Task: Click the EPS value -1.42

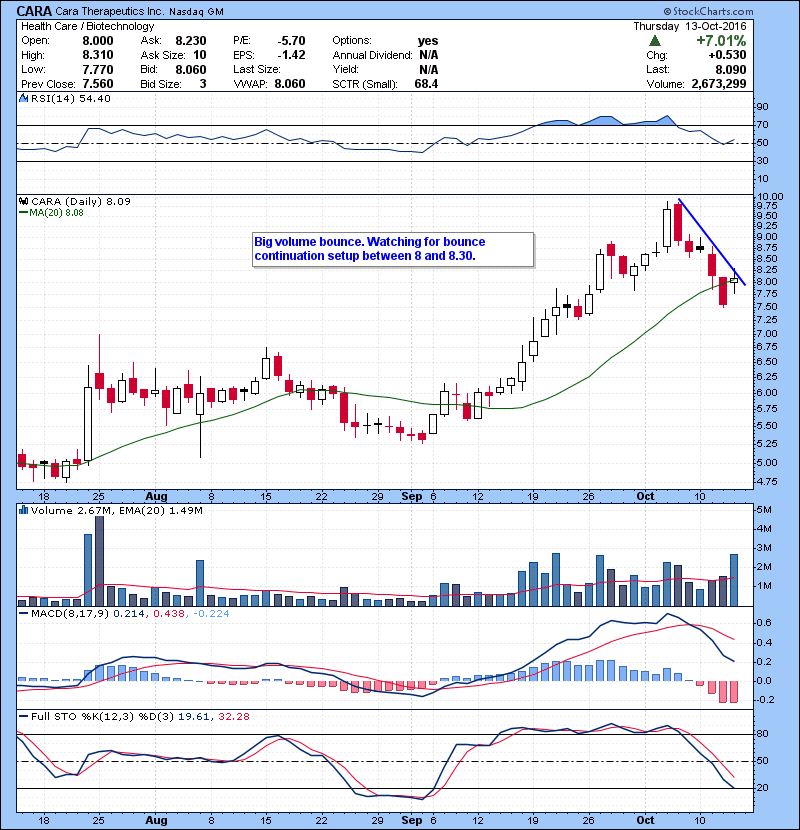Action: tap(291, 55)
